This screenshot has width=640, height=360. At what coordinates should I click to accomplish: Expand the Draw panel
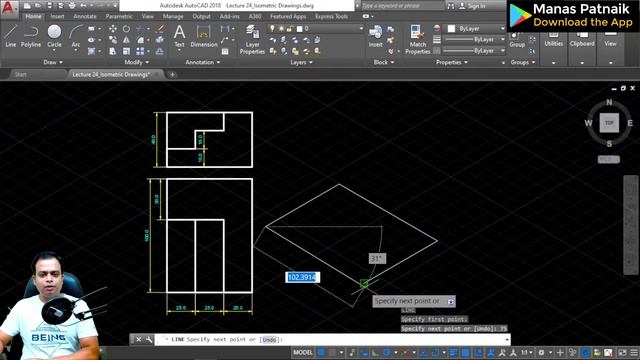[x=53, y=62]
